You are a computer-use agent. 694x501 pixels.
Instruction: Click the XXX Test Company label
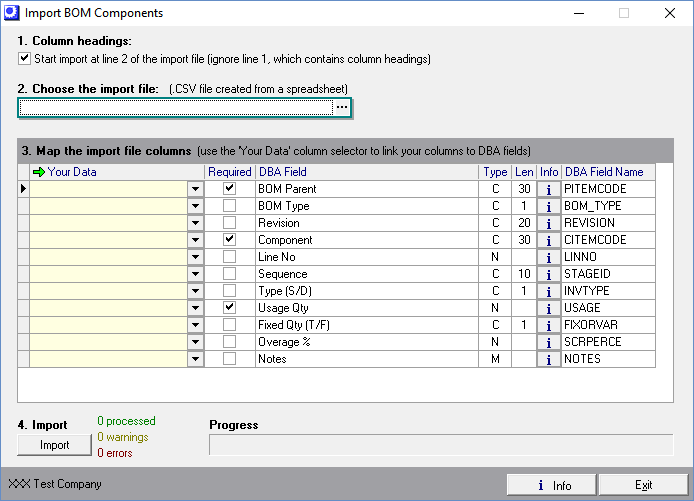(x=55, y=484)
